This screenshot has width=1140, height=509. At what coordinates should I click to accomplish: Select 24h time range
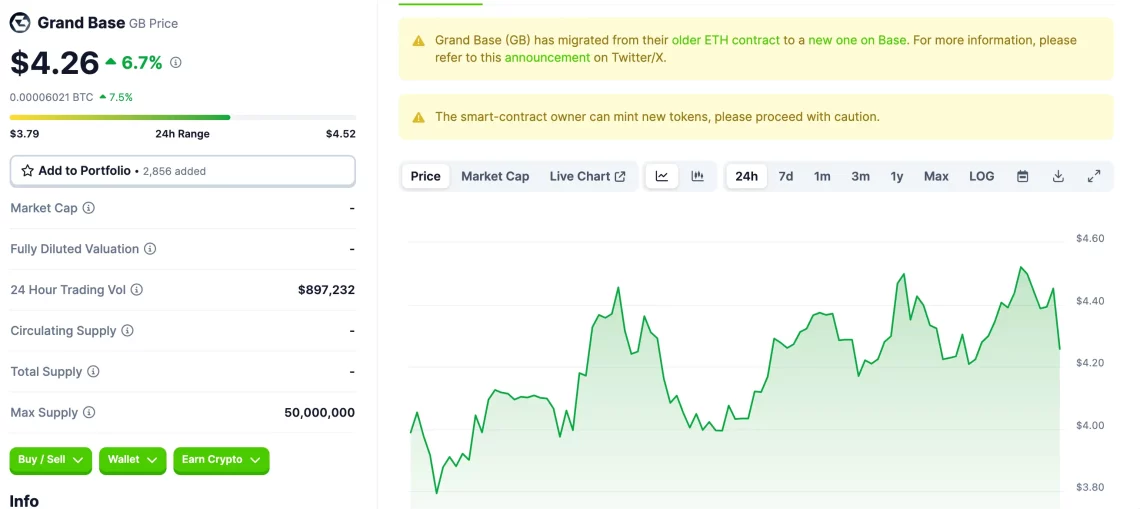747,176
